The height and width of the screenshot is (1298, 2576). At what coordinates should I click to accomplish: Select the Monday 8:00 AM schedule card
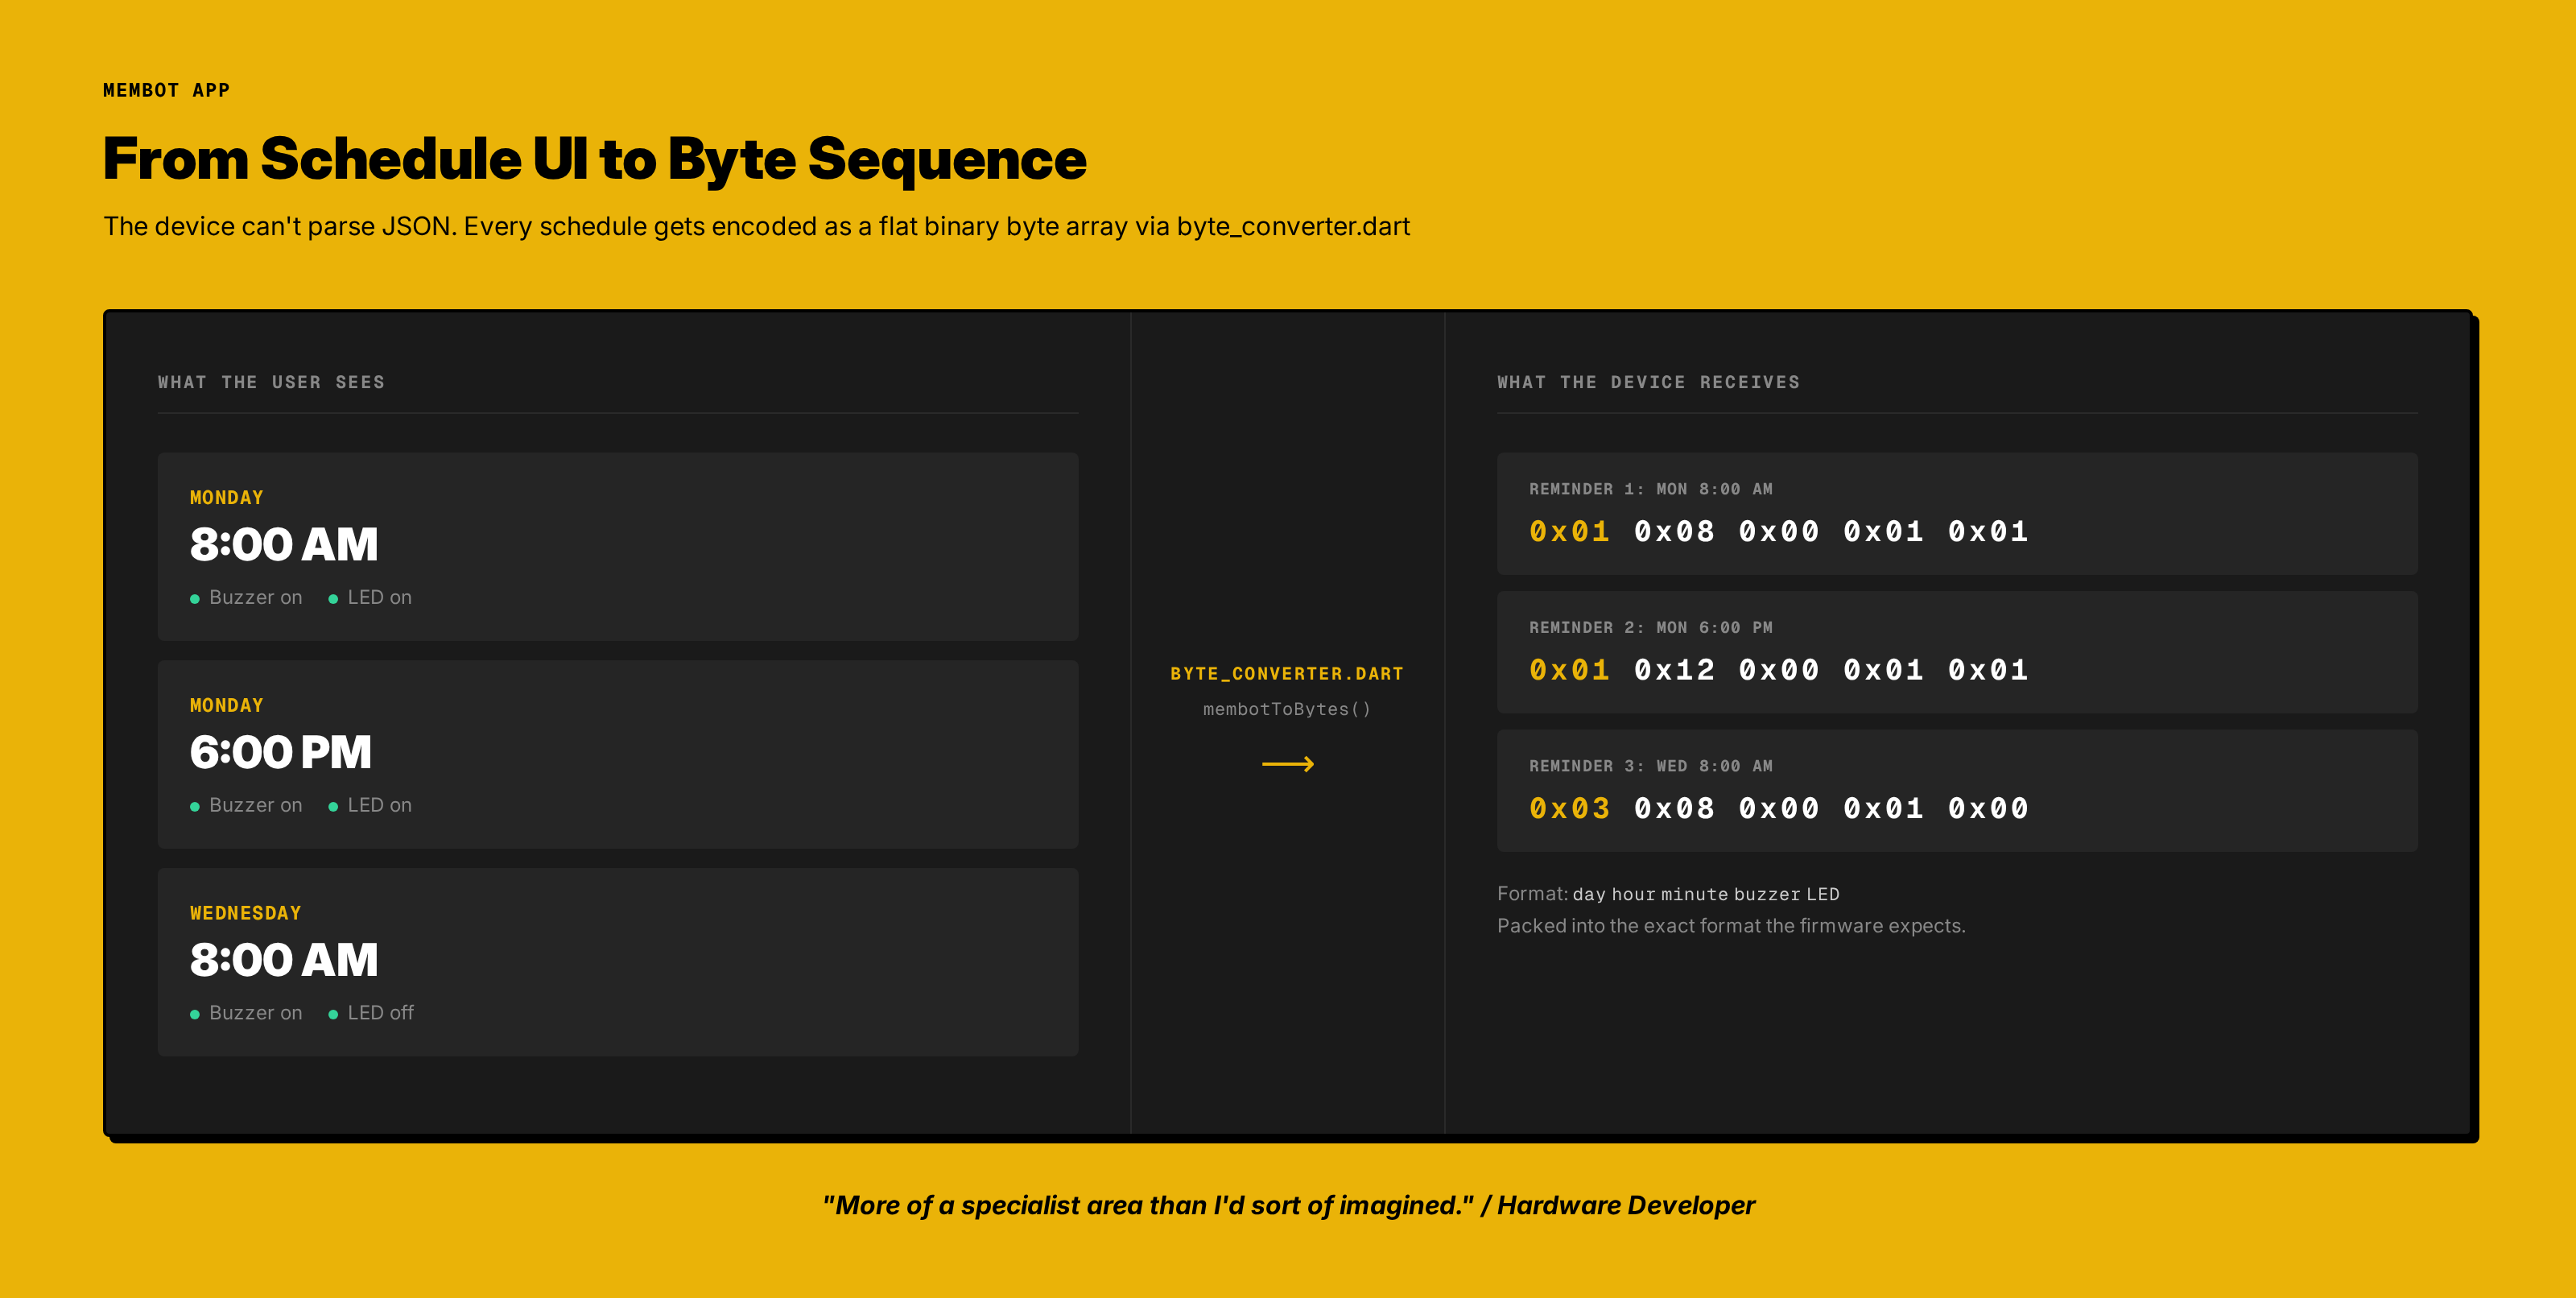pyautogui.click(x=617, y=546)
